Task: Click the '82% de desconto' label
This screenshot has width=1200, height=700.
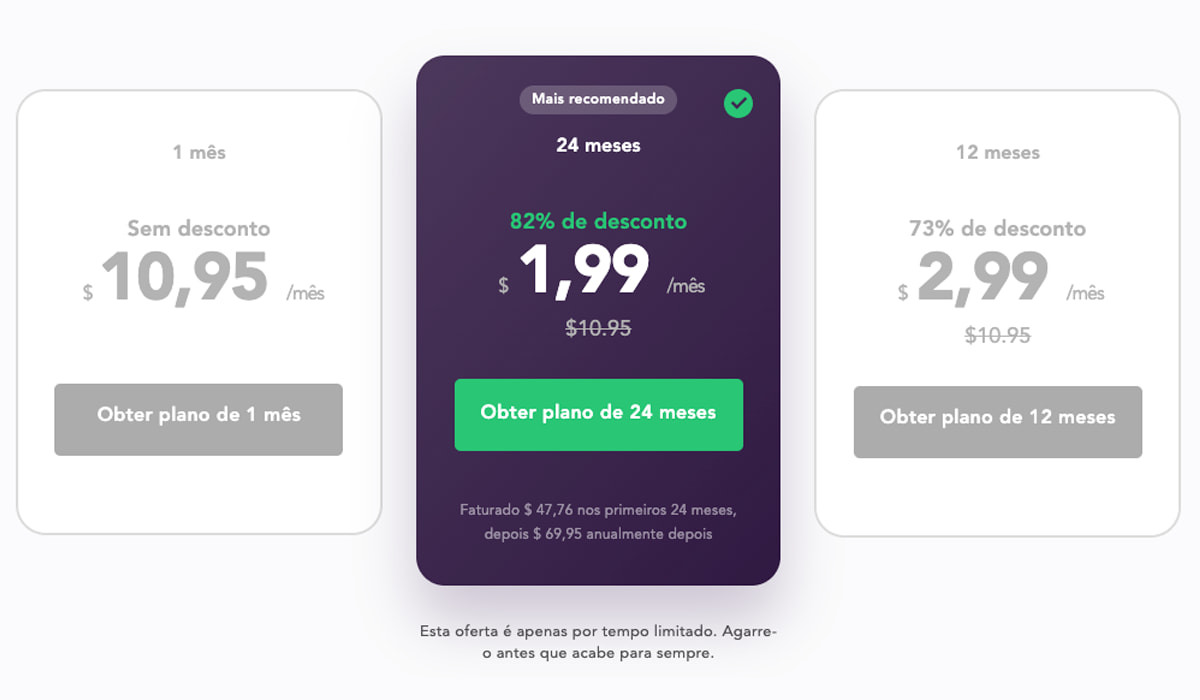Action: (598, 221)
